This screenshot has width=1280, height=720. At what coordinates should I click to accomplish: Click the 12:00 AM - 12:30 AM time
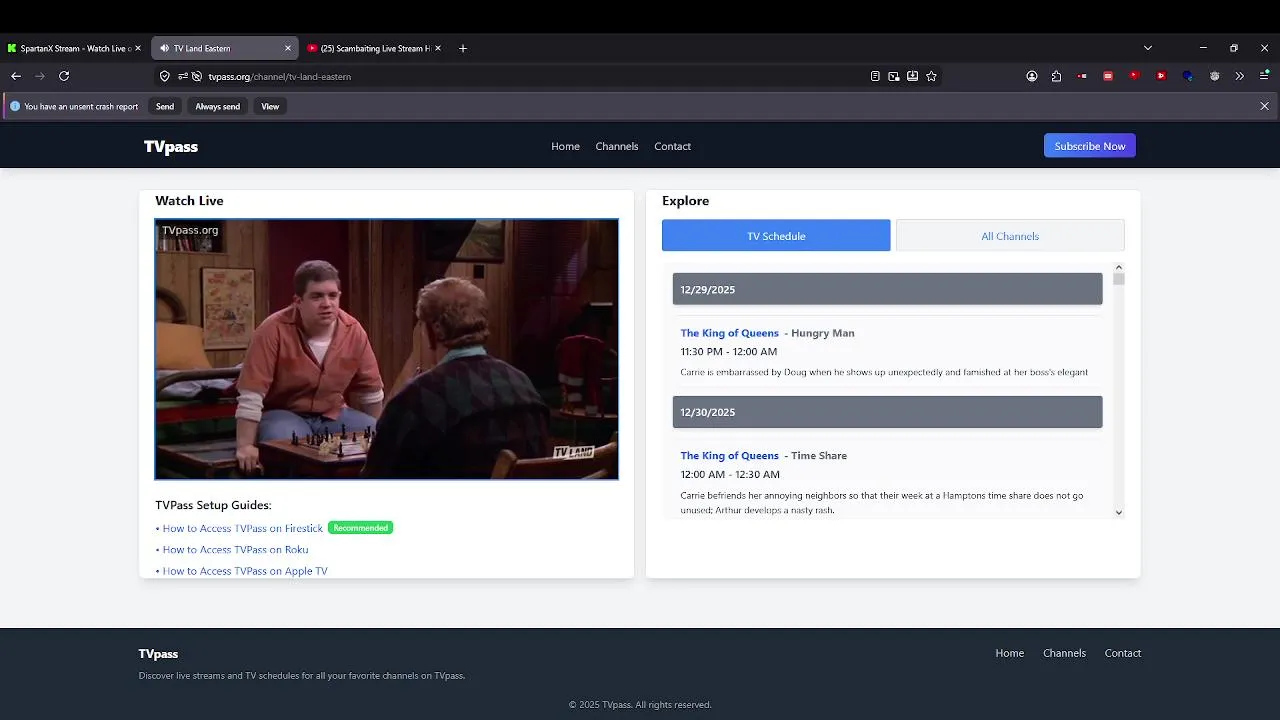tap(730, 475)
